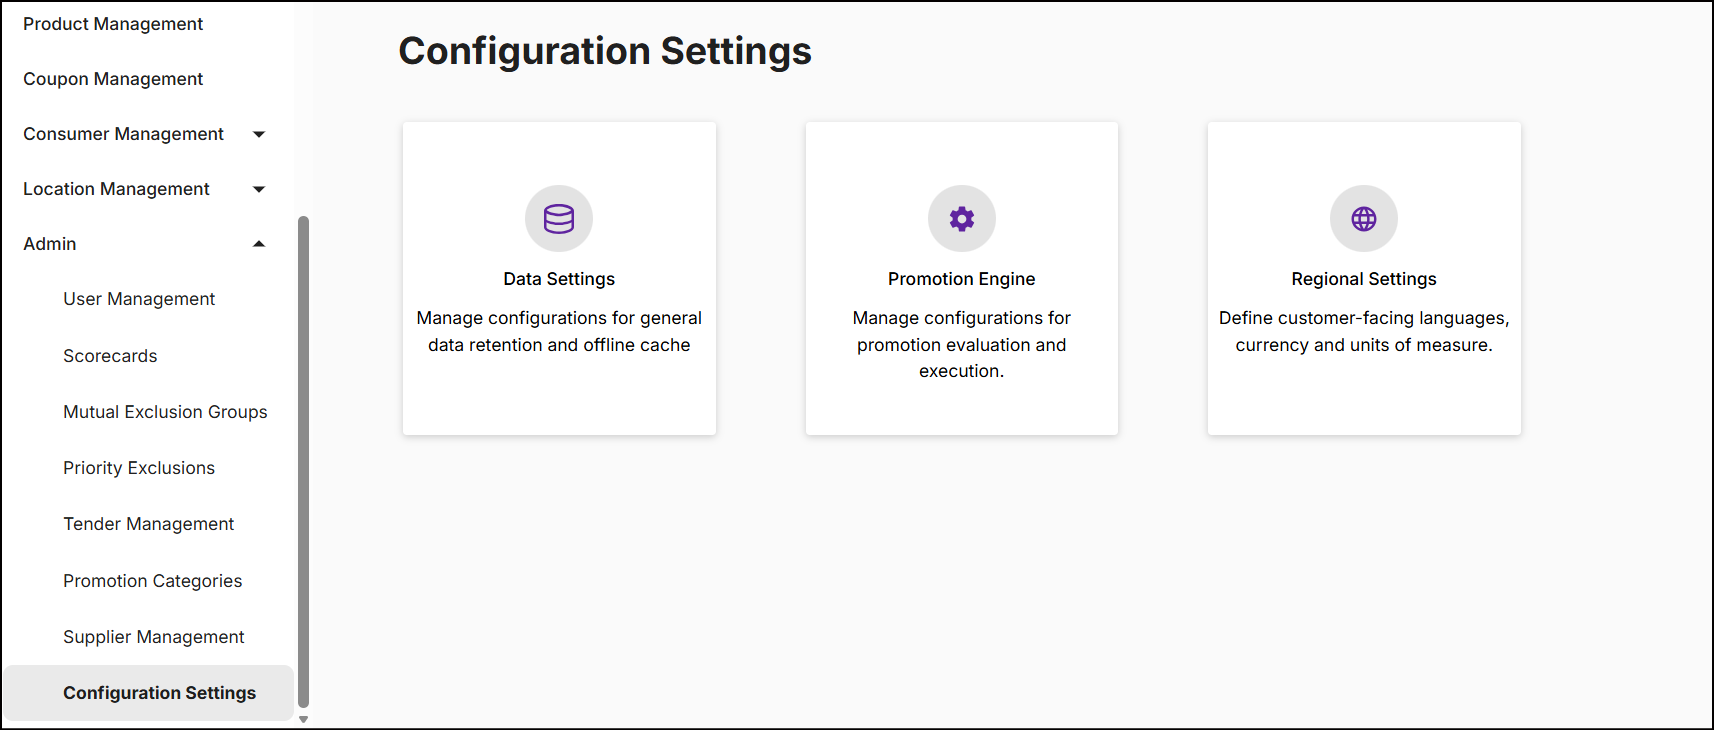Select Configuration Settings in the sidebar
This screenshot has width=1714, height=730.
click(x=159, y=692)
